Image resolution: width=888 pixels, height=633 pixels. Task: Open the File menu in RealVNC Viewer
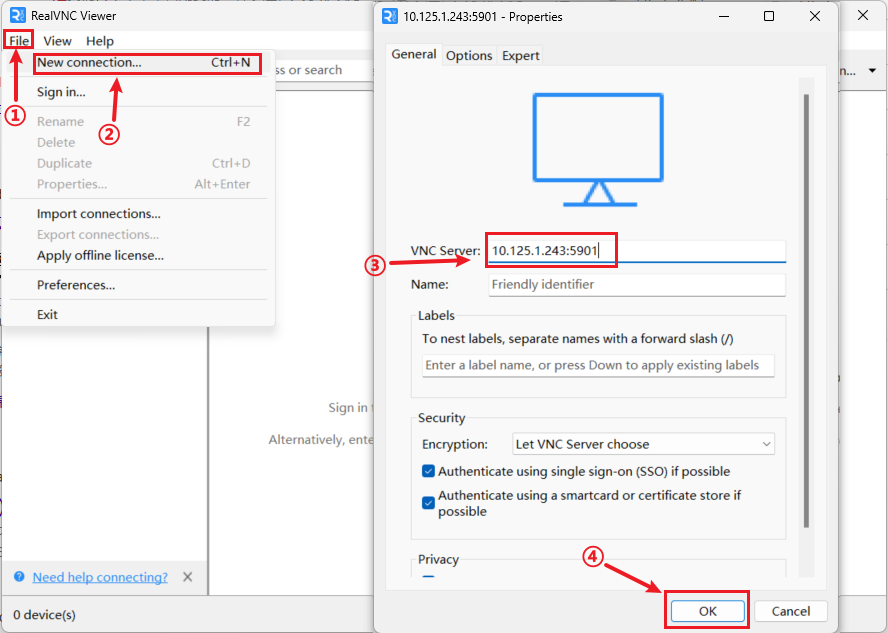[x=19, y=41]
